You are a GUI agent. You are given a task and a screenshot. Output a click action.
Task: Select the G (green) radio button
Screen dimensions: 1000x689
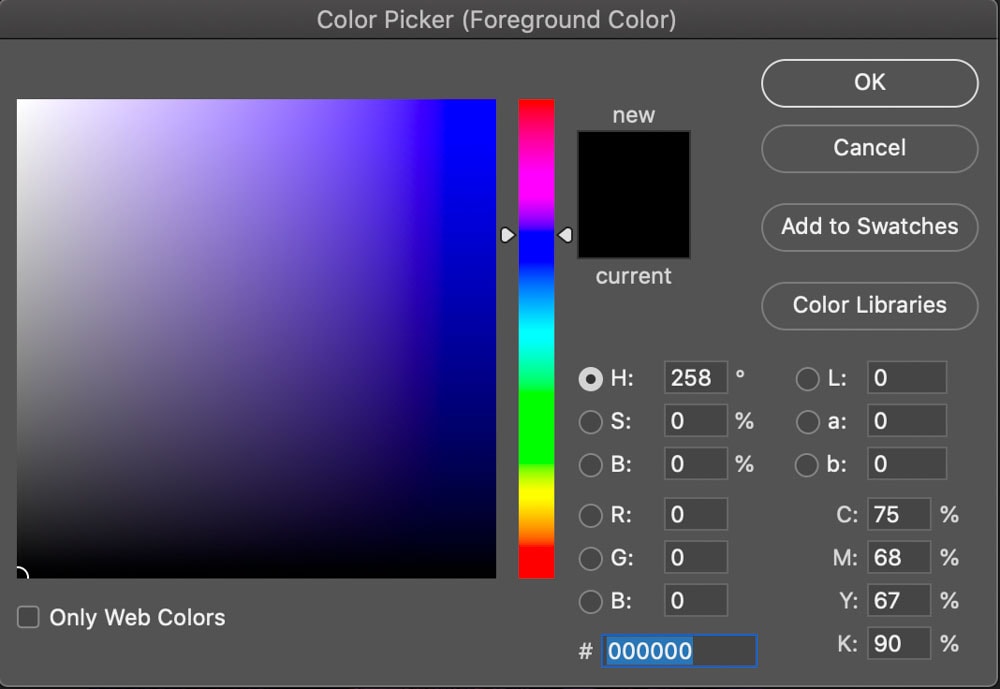(x=591, y=558)
